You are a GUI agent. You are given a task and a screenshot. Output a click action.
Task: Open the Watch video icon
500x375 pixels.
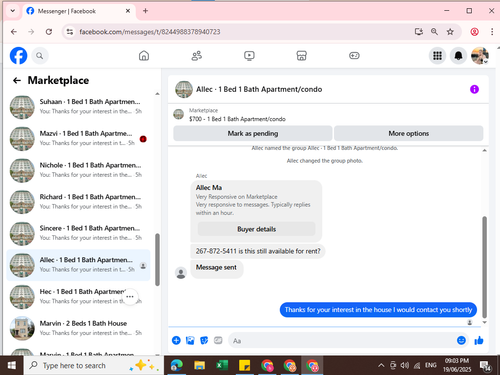(x=249, y=55)
